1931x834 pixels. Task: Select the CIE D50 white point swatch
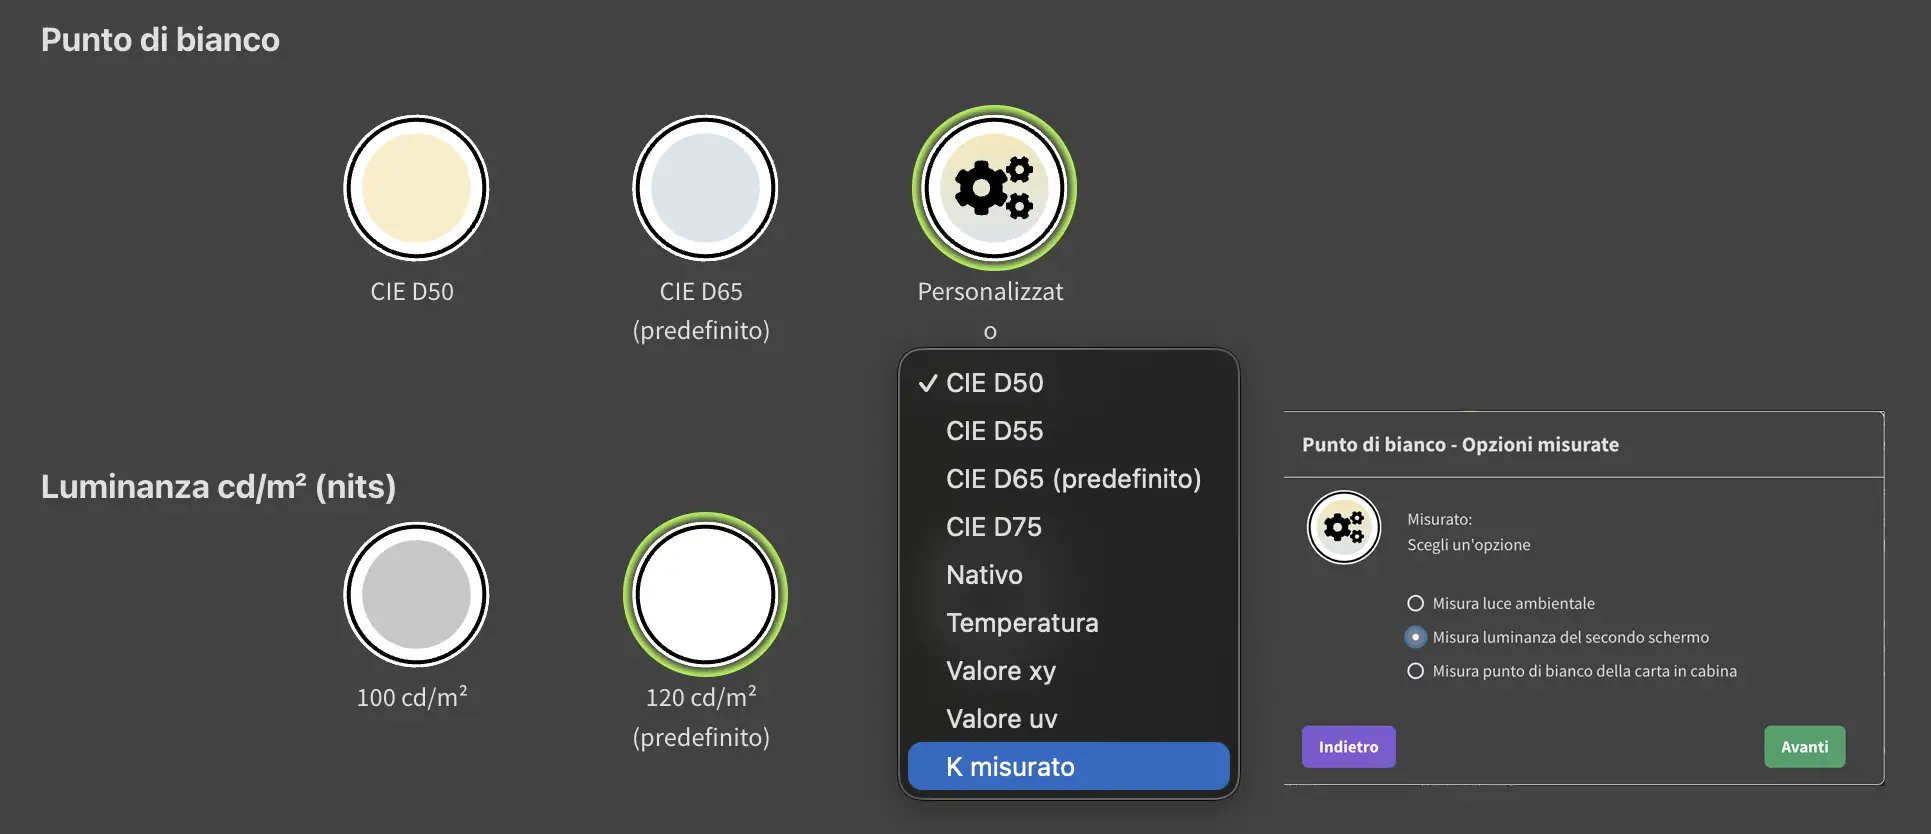pyautogui.click(x=416, y=188)
